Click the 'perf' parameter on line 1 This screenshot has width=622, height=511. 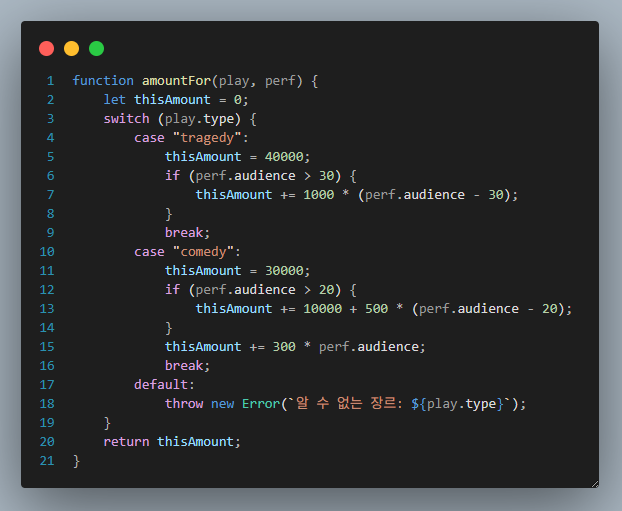pos(280,81)
